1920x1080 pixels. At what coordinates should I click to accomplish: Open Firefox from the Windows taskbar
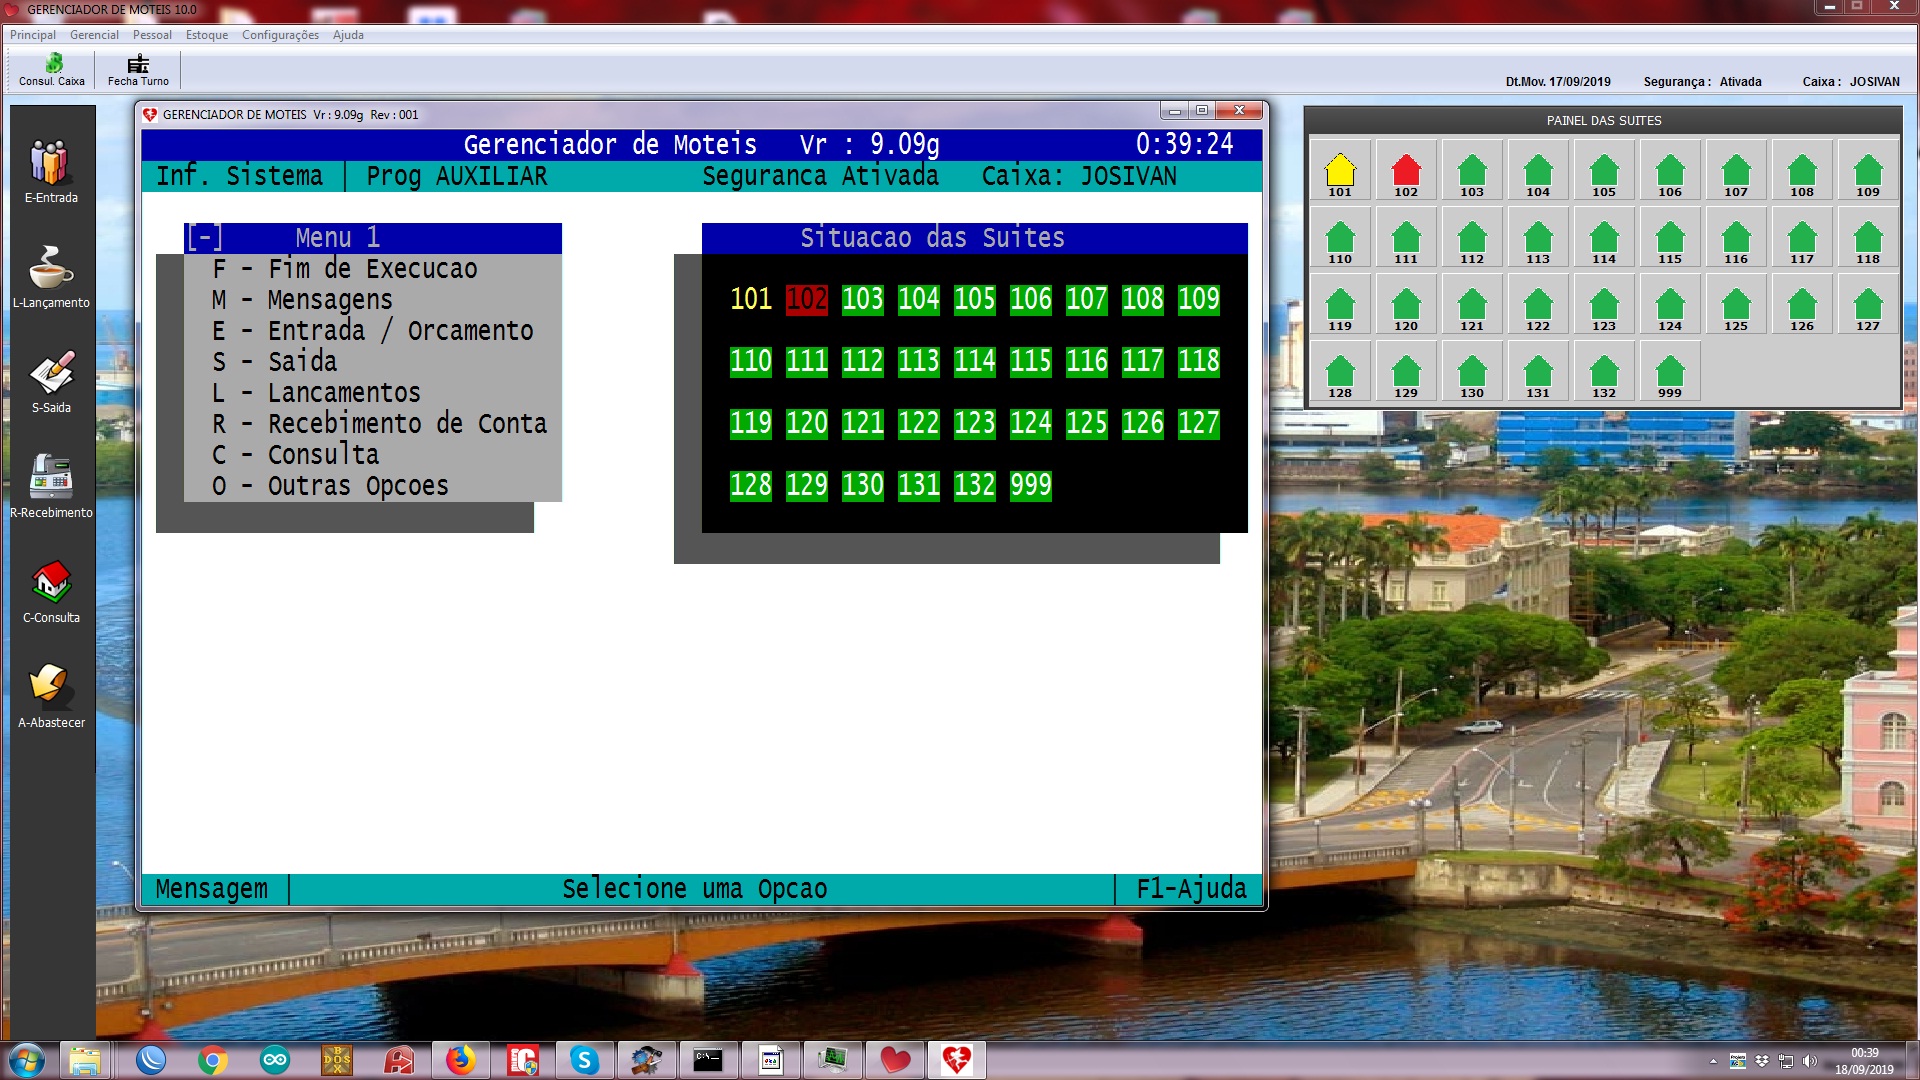(460, 1059)
